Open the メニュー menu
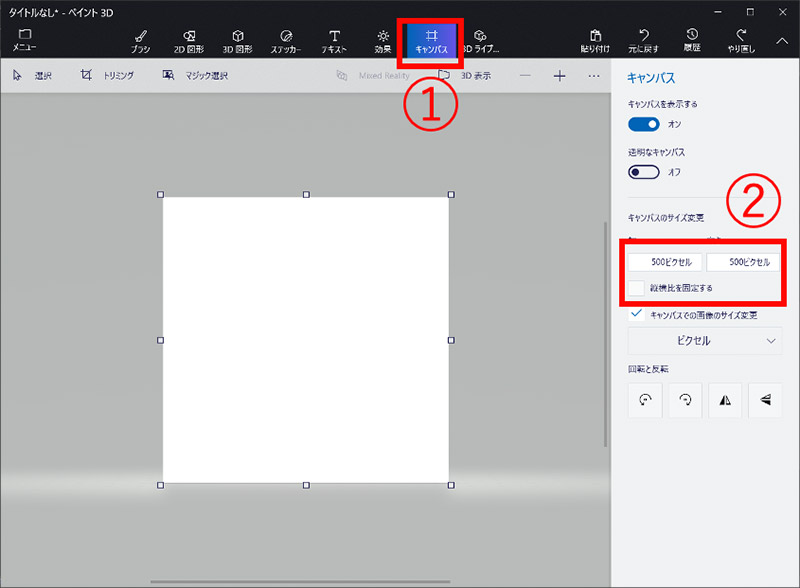This screenshot has height=588, width=800. 25,40
